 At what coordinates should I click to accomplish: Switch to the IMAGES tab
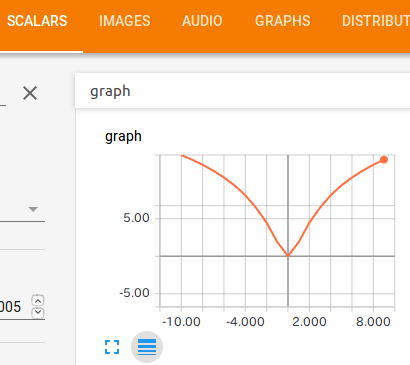click(x=125, y=21)
